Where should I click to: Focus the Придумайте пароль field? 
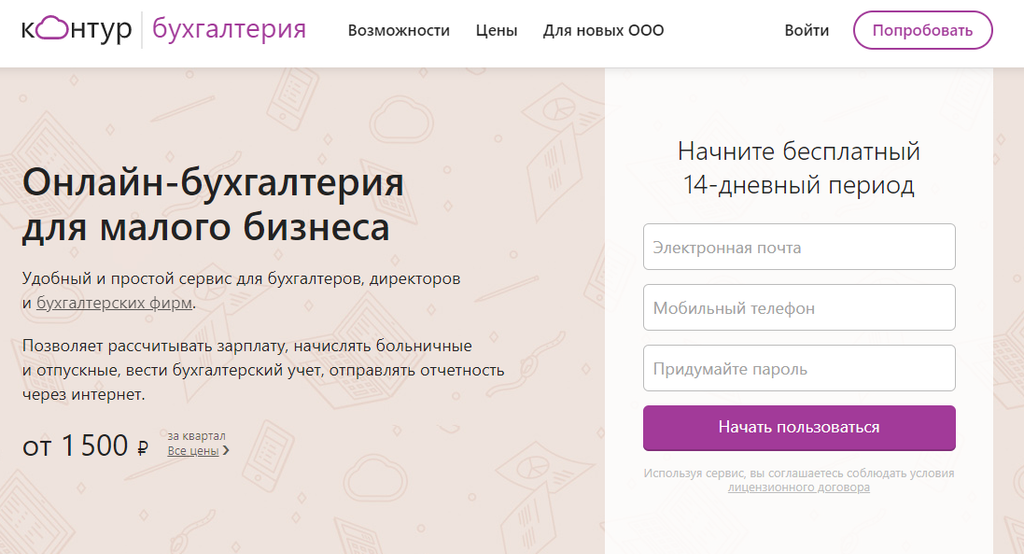pyautogui.click(x=799, y=368)
